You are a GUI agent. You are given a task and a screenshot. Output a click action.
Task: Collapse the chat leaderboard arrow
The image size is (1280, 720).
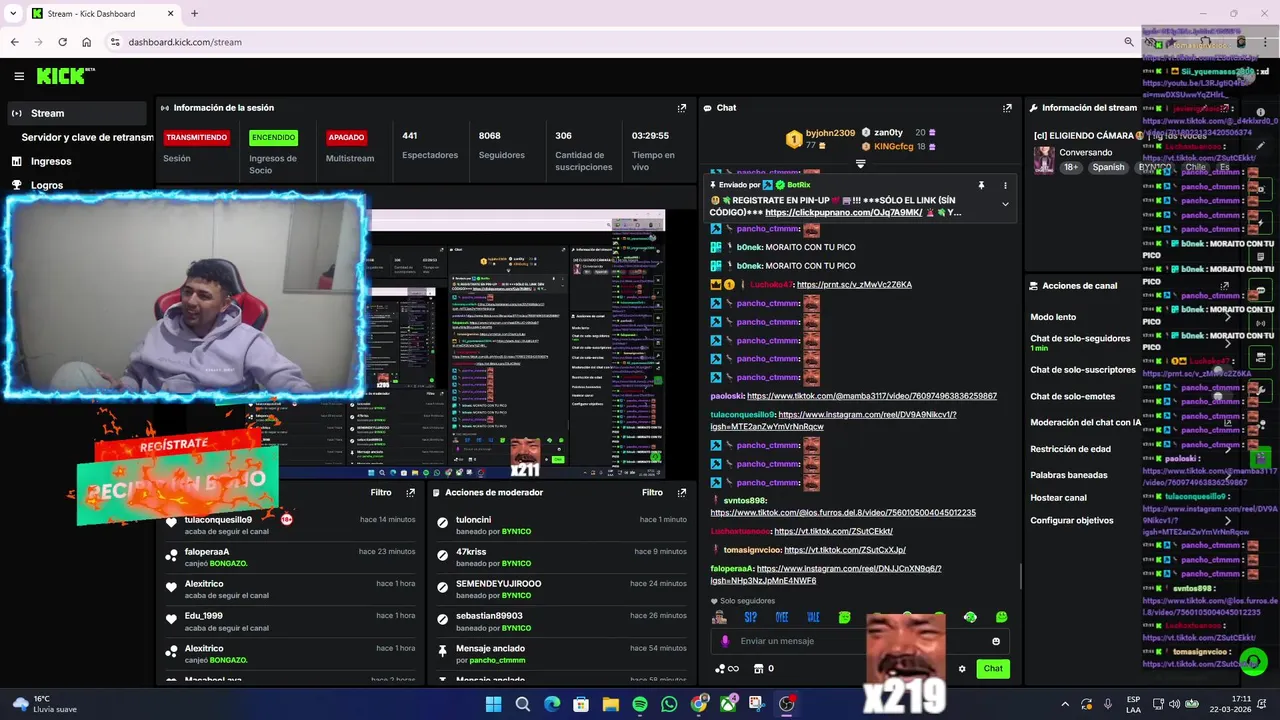point(860,163)
